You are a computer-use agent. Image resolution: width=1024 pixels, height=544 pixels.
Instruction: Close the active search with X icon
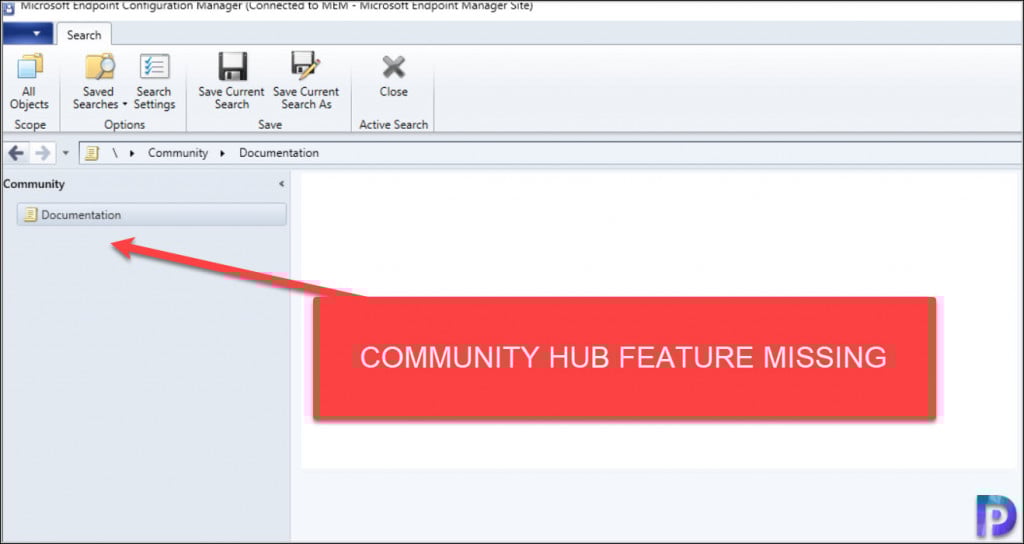click(x=394, y=67)
